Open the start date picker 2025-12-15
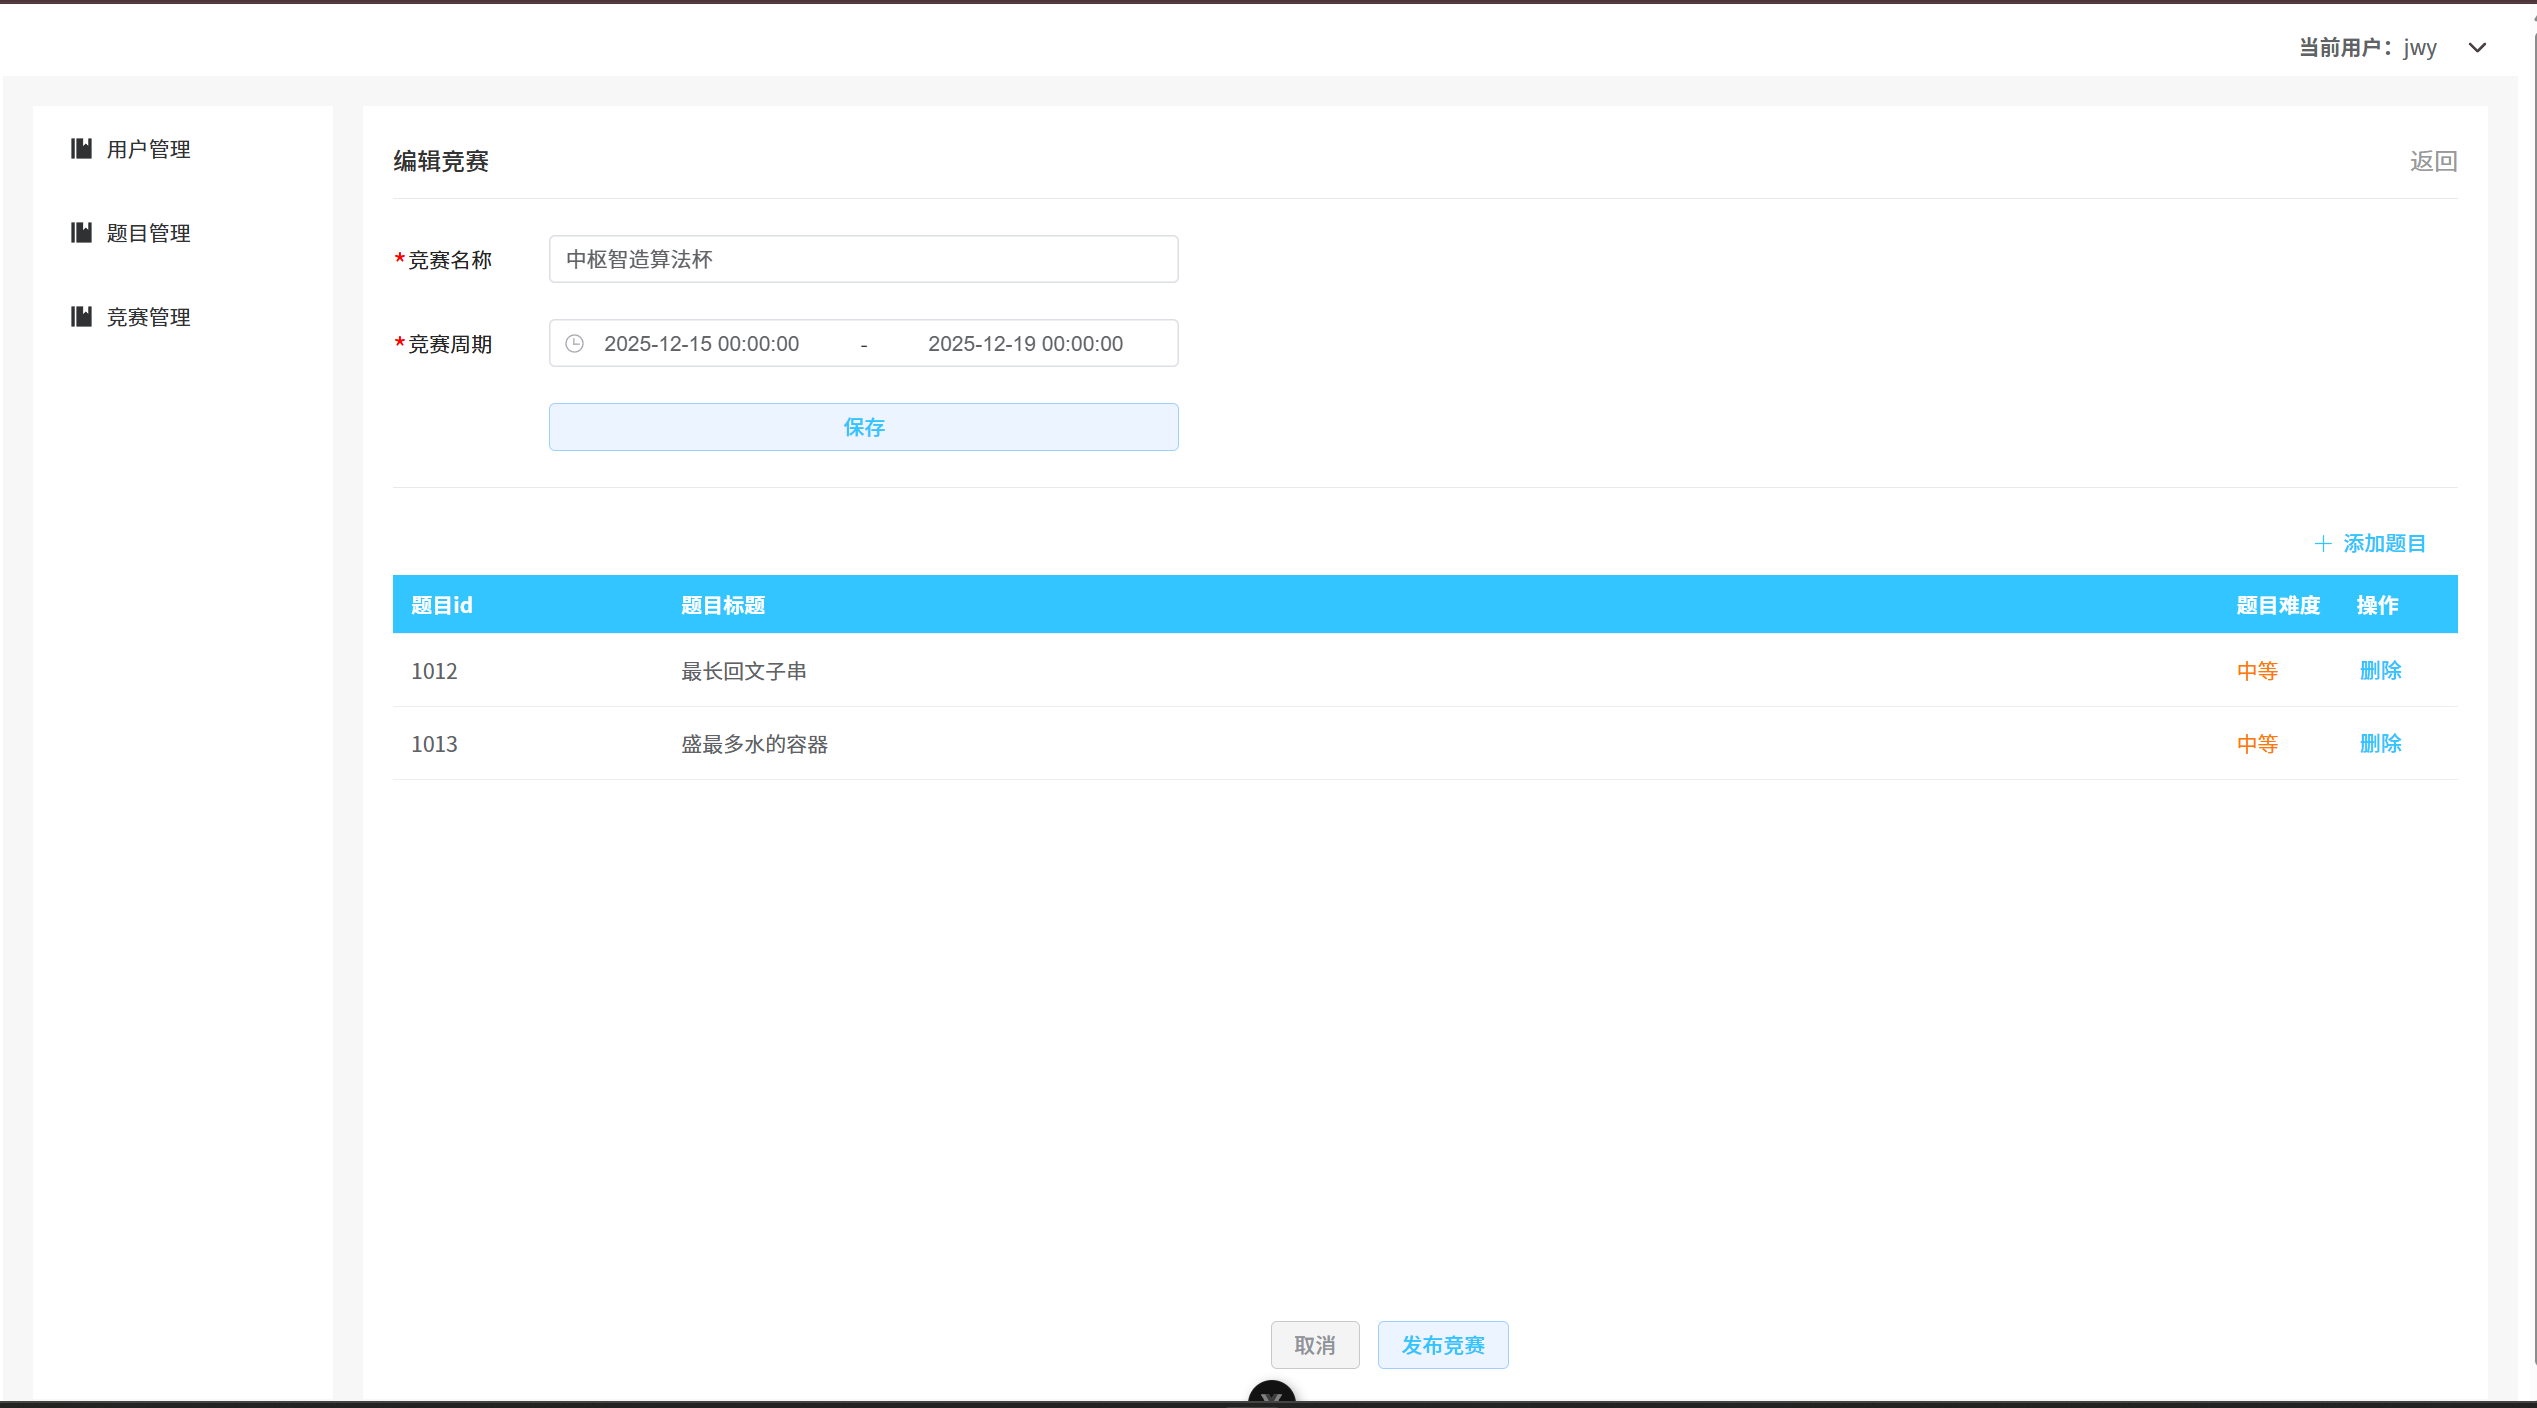 tap(702, 343)
